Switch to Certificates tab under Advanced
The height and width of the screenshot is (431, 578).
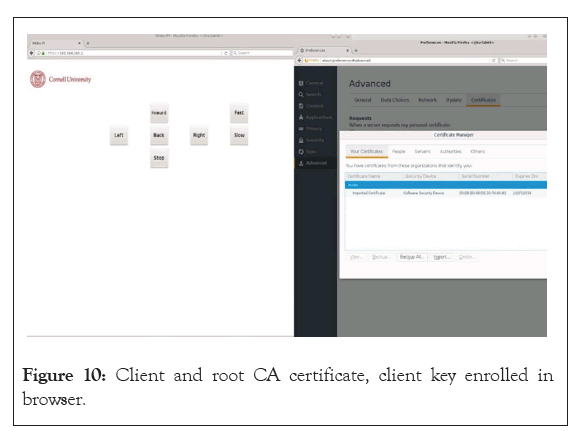483,100
